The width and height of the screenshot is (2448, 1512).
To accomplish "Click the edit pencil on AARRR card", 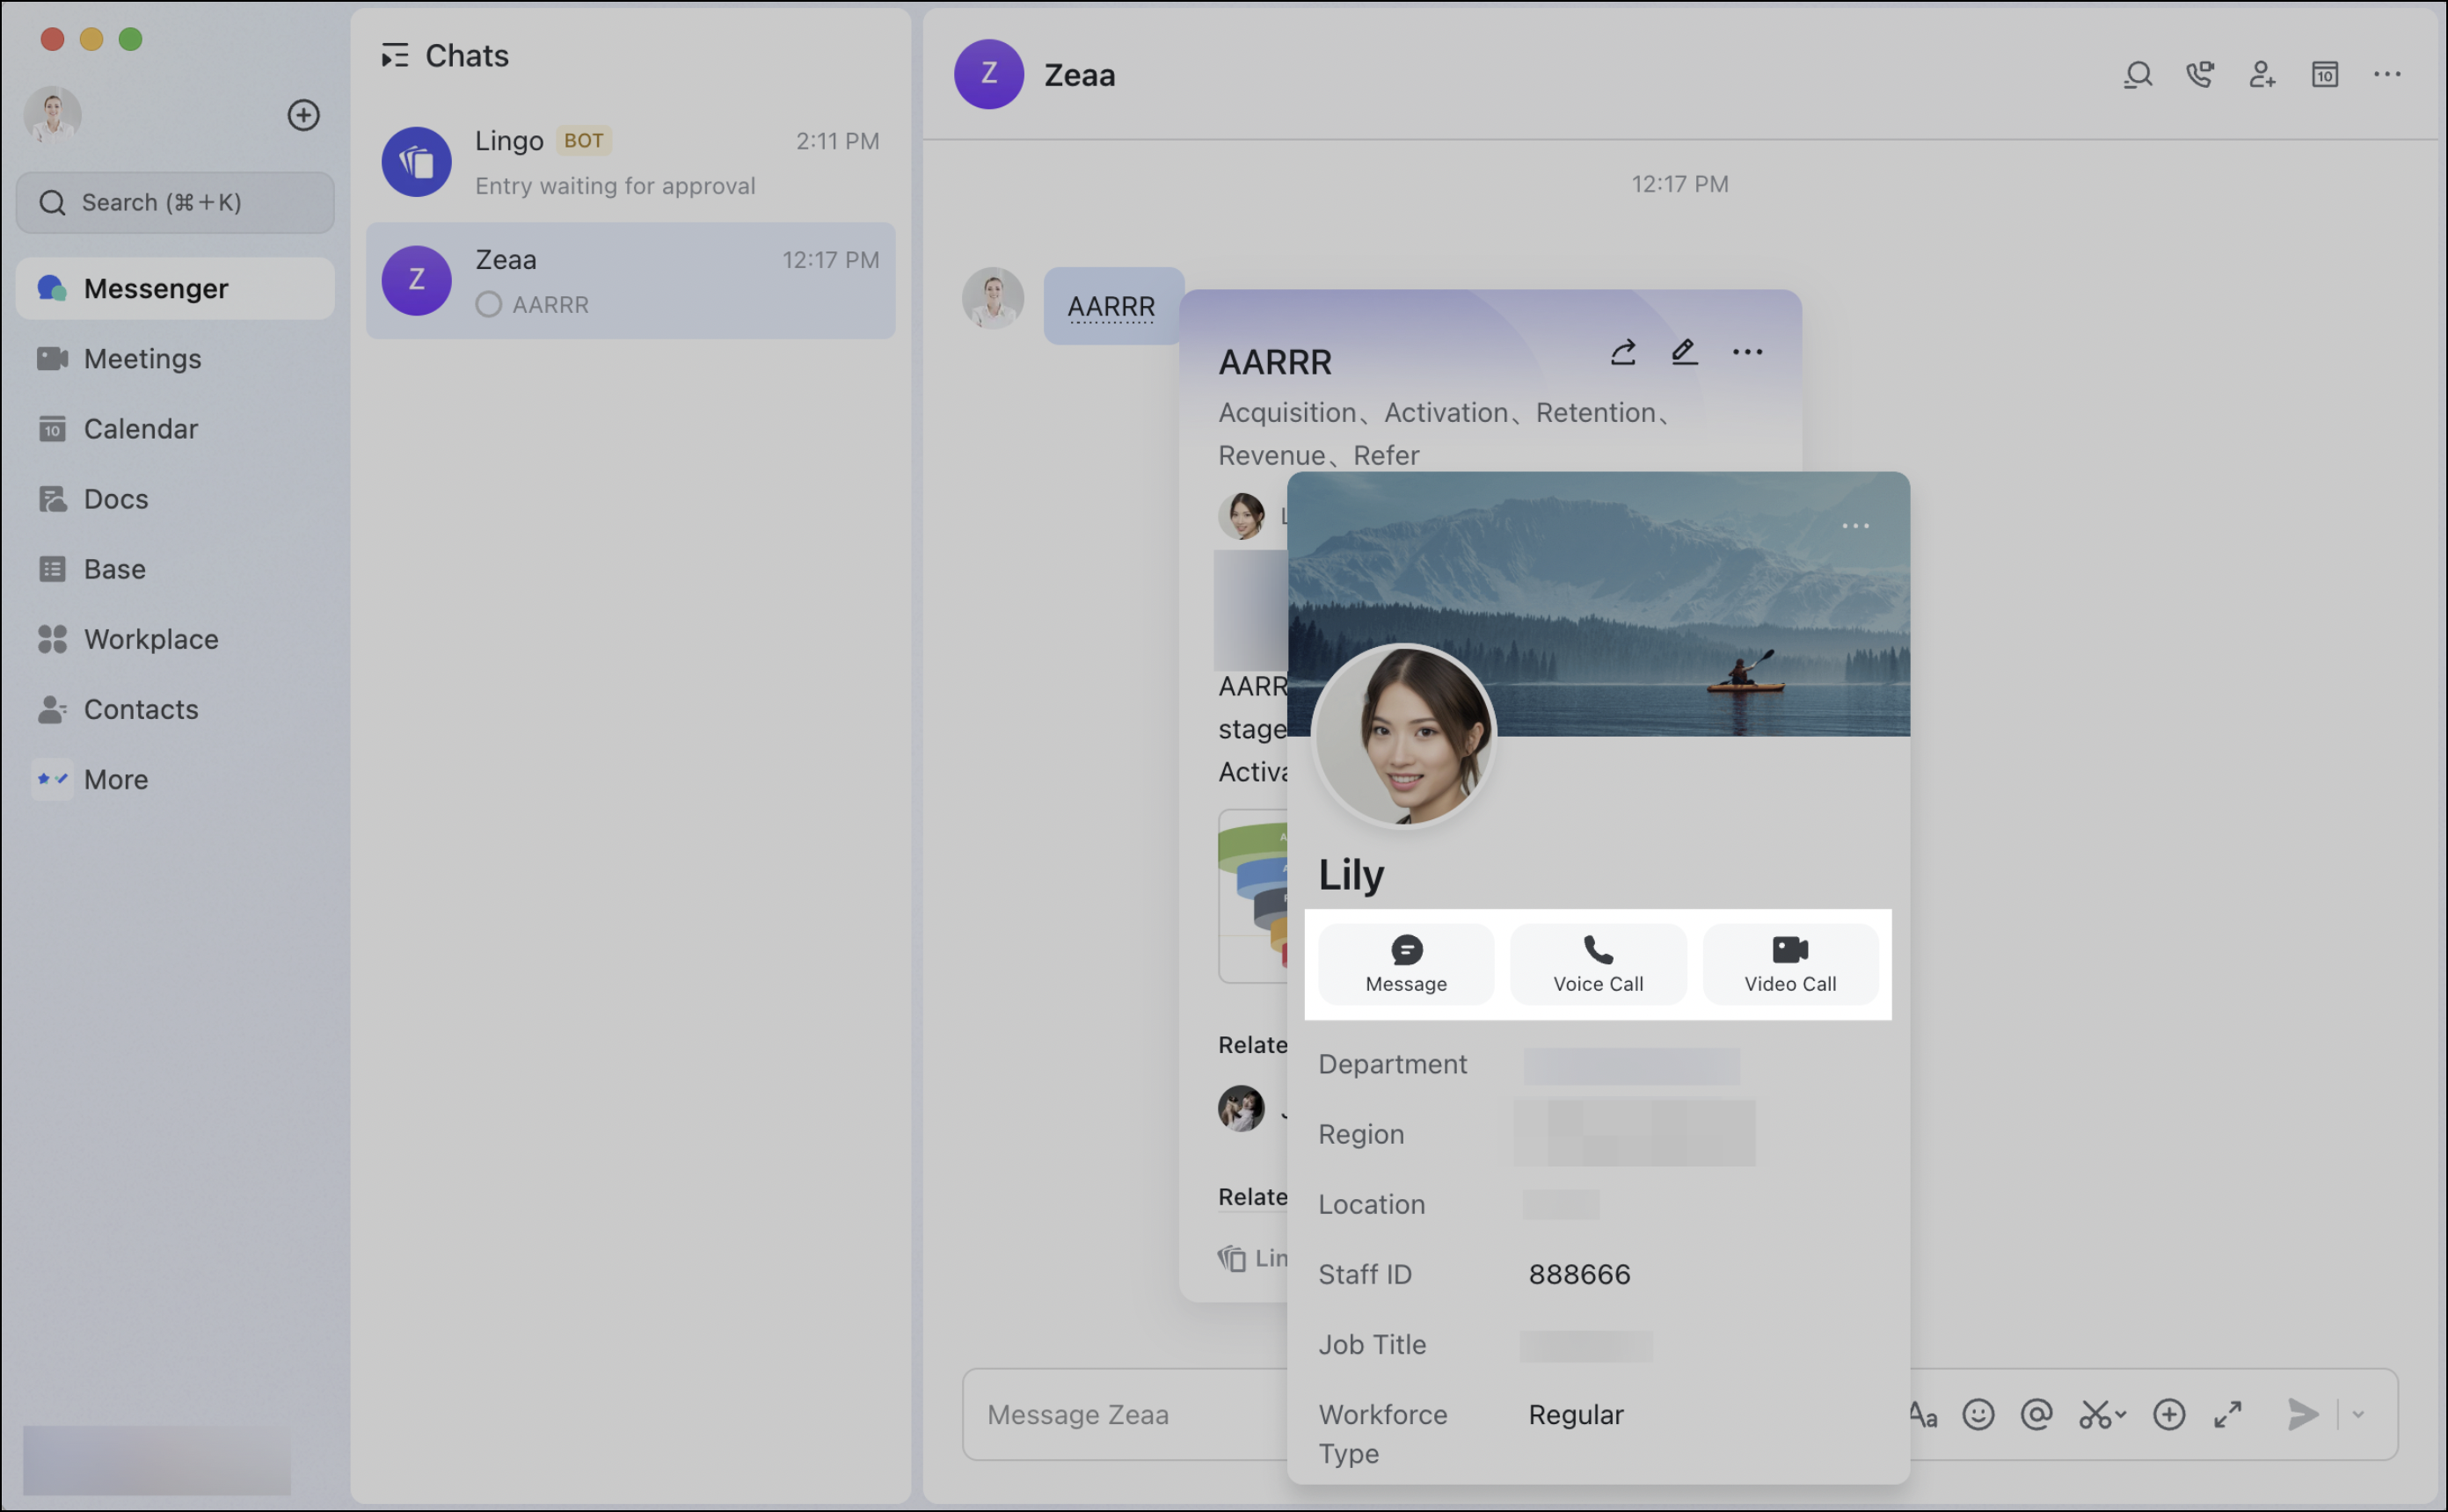I will [x=1684, y=352].
